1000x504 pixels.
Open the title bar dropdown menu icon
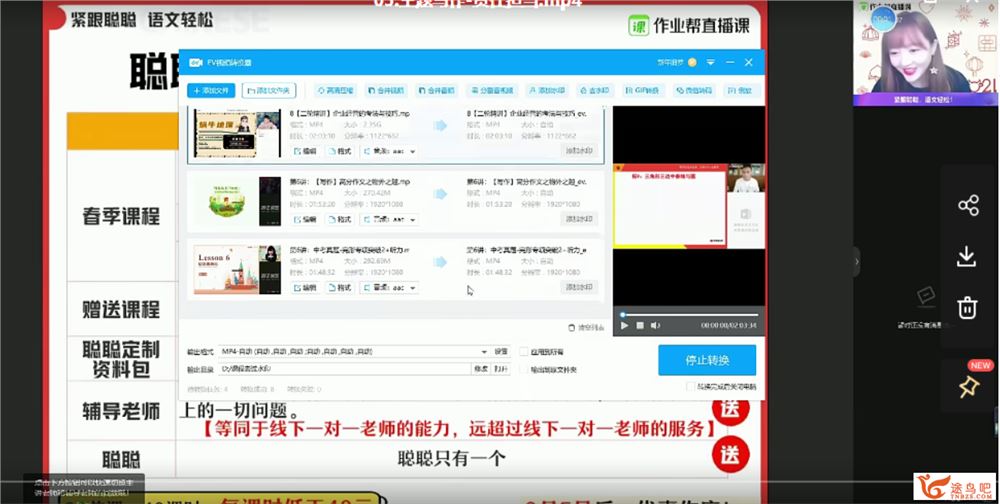click(x=710, y=63)
